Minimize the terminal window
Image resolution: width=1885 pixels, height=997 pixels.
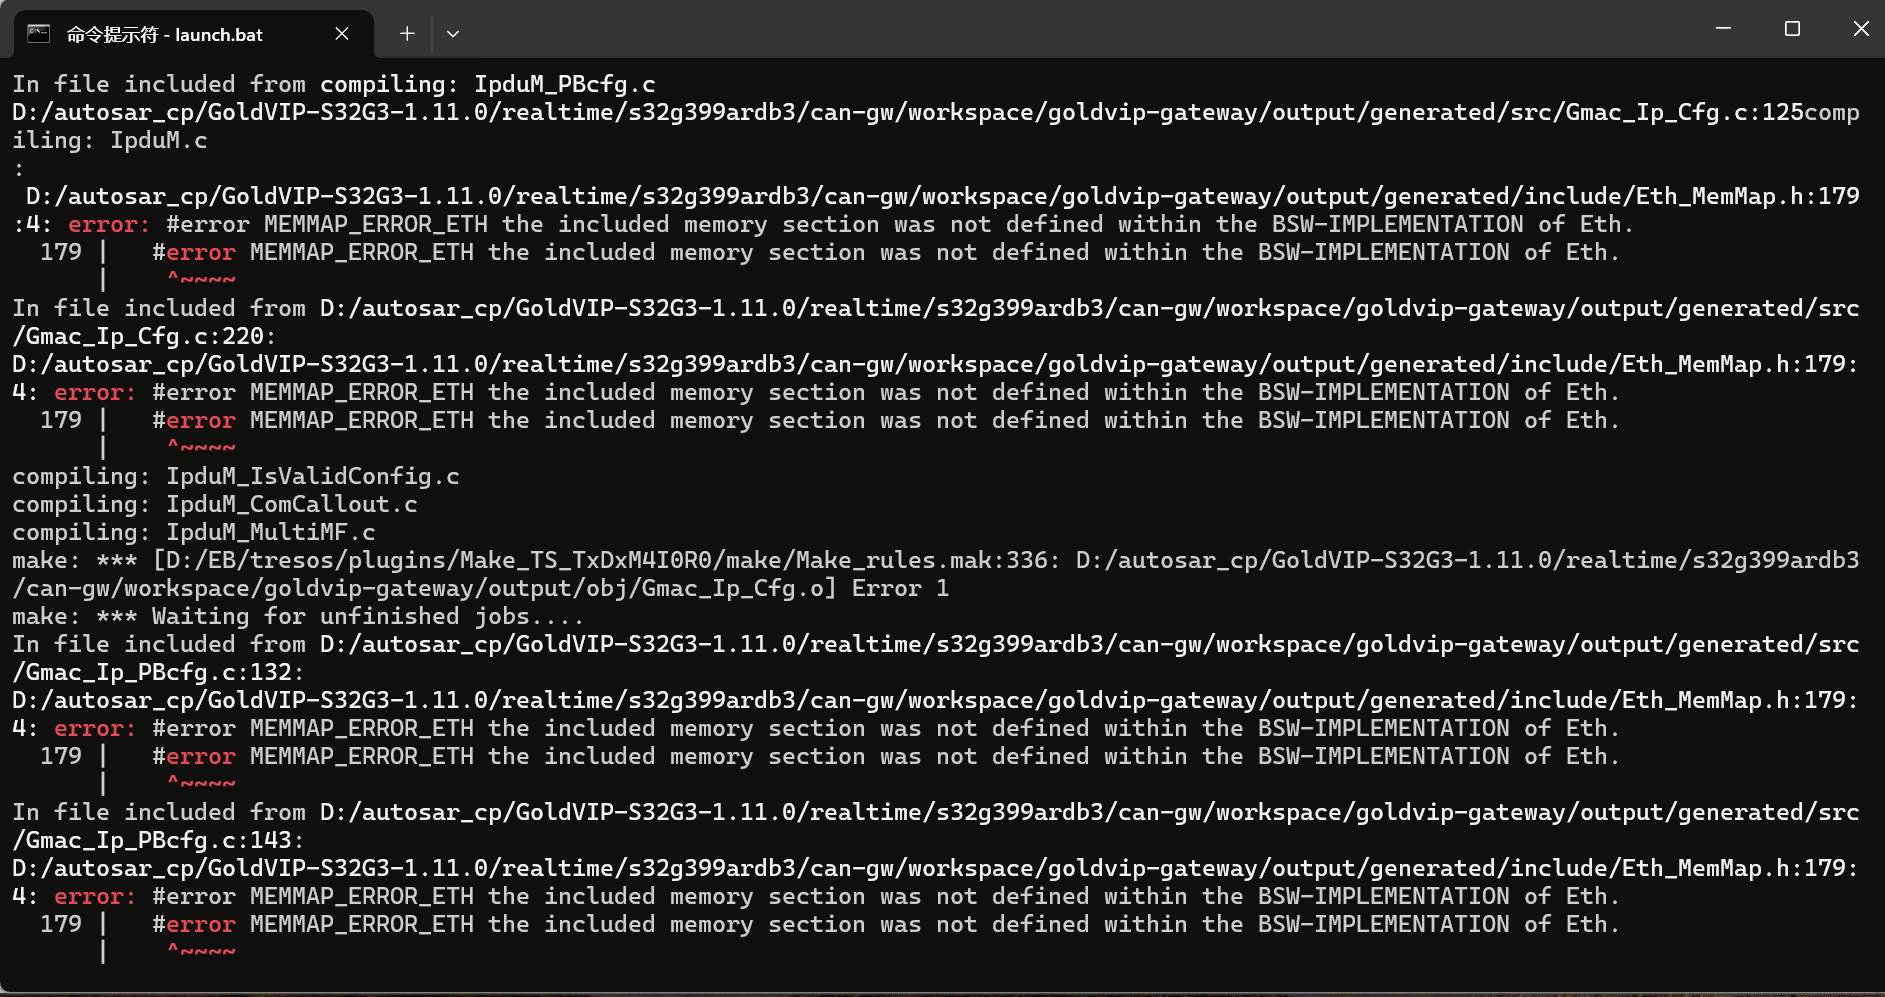tap(1723, 29)
